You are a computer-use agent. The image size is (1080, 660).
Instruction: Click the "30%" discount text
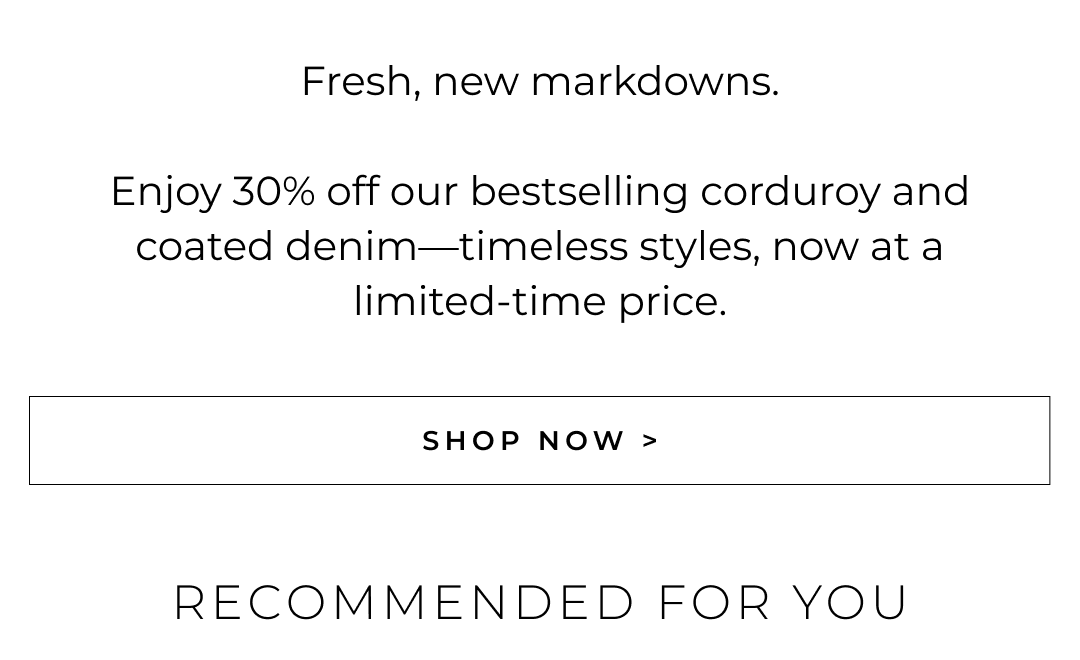(273, 191)
